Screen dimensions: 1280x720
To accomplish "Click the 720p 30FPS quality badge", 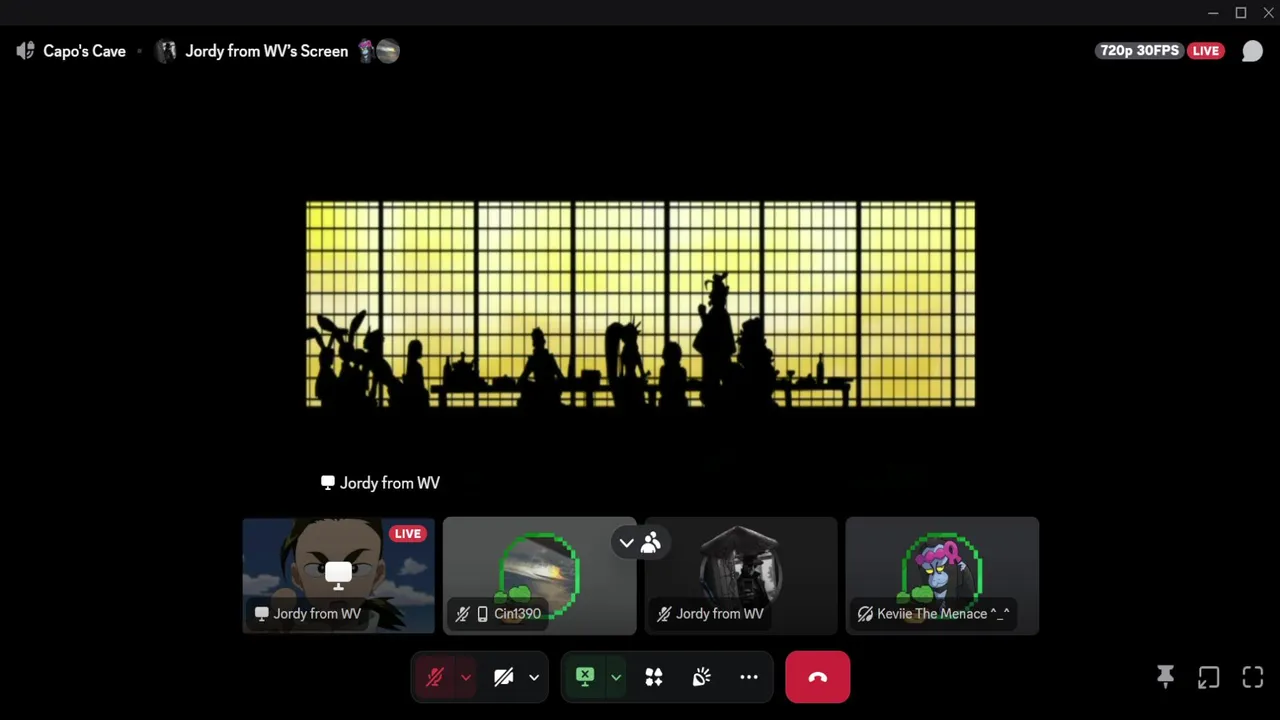I will (1140, 51).
